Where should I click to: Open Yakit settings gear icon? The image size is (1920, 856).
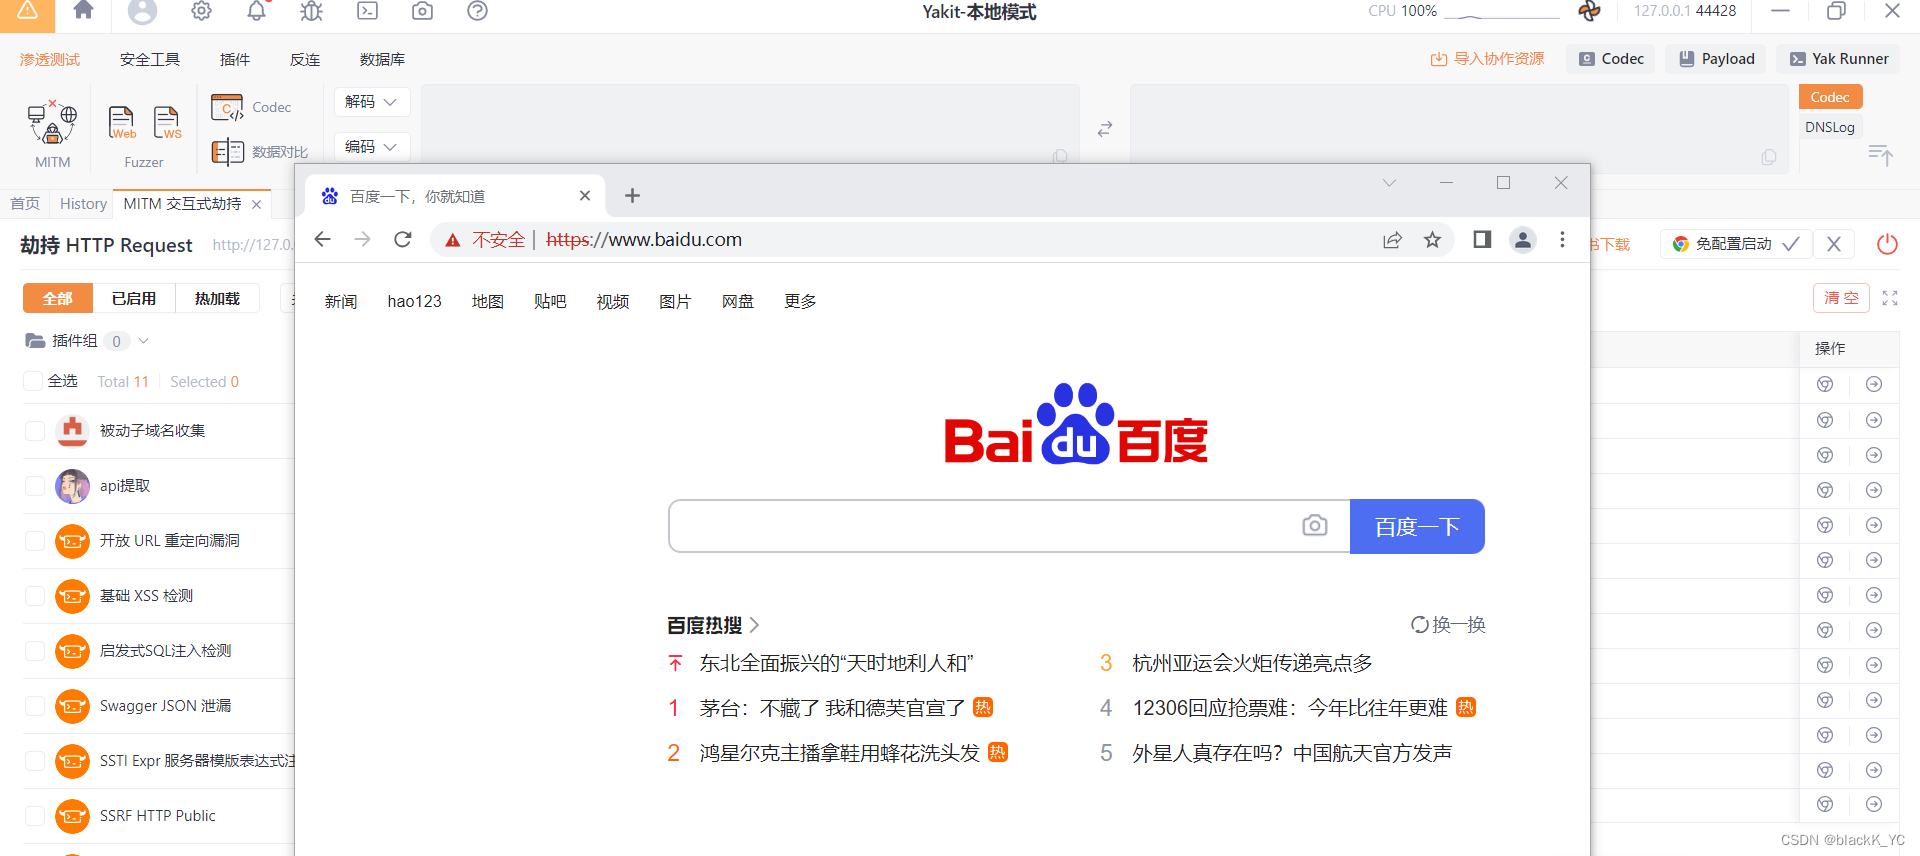(201, 11)
